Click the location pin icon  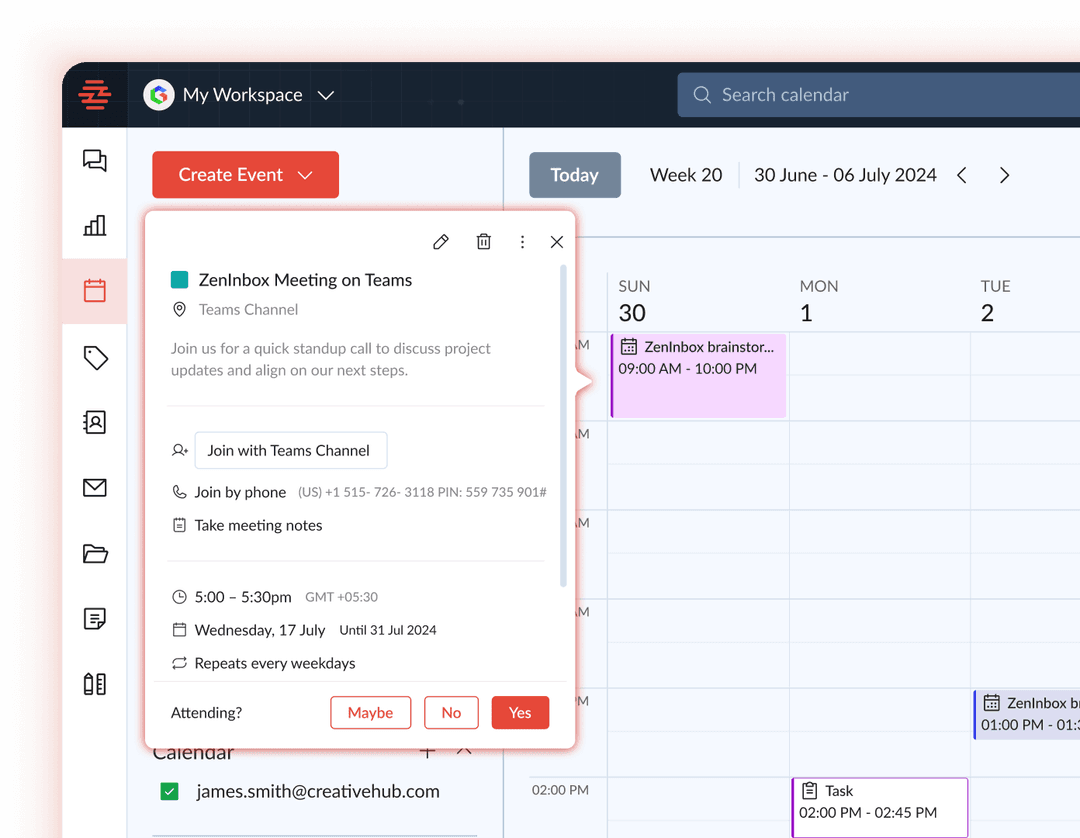(x=179, y=310)
